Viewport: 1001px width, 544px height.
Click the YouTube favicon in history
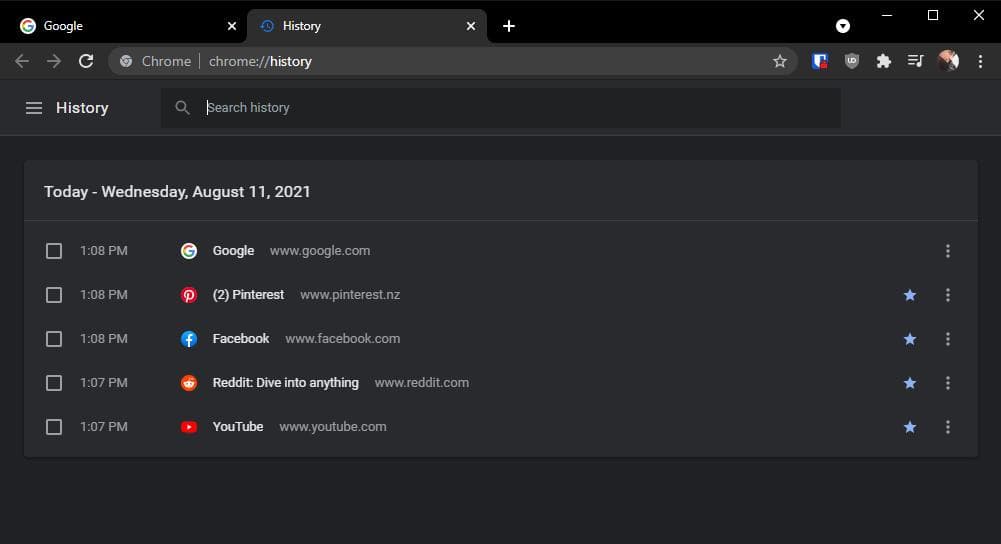coord(189,427)
